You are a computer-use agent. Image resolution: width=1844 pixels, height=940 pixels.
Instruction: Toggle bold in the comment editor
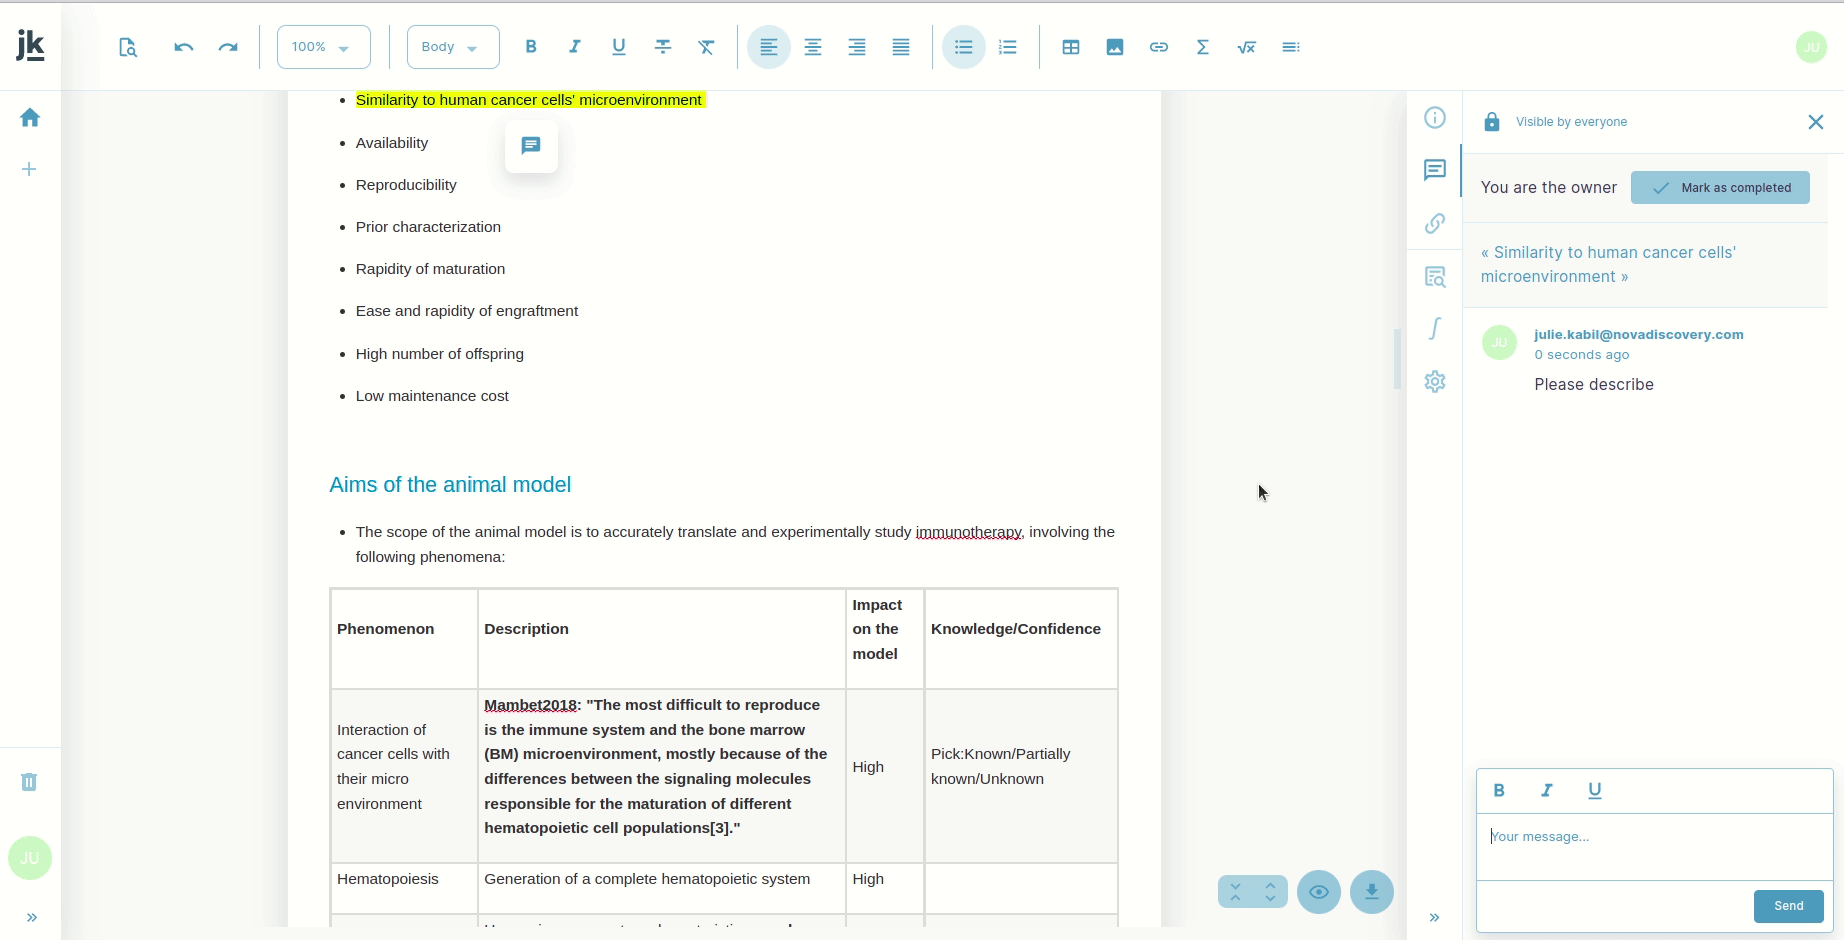(1499, 791)
